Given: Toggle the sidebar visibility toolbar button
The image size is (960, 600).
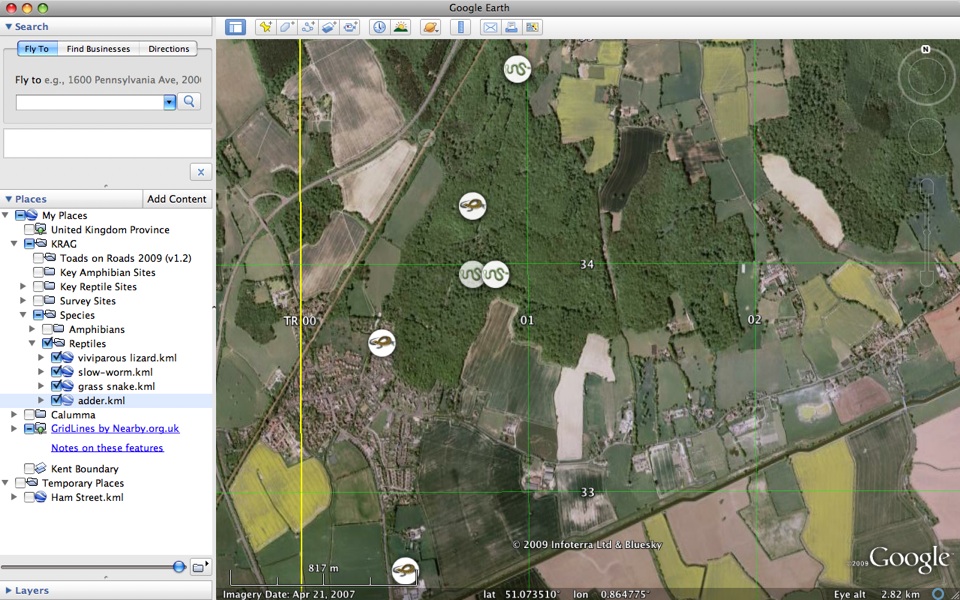Looking at the screenshot, I should coord(235,27).
